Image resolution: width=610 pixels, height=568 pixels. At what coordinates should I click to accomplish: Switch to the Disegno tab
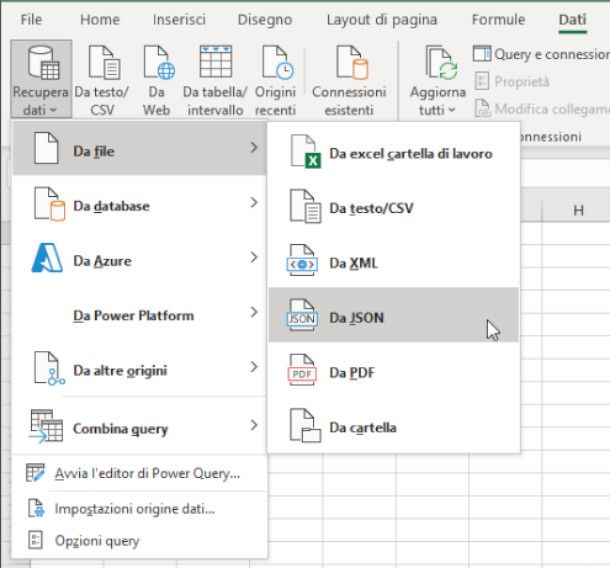(265, 19)
